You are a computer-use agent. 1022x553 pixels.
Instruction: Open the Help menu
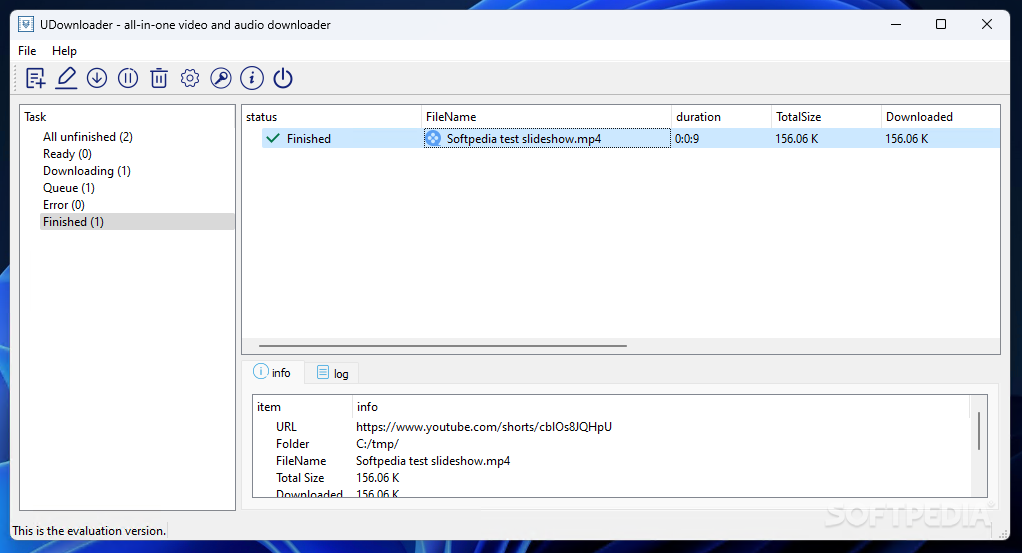pyautogui.click(x=65, y=51)
